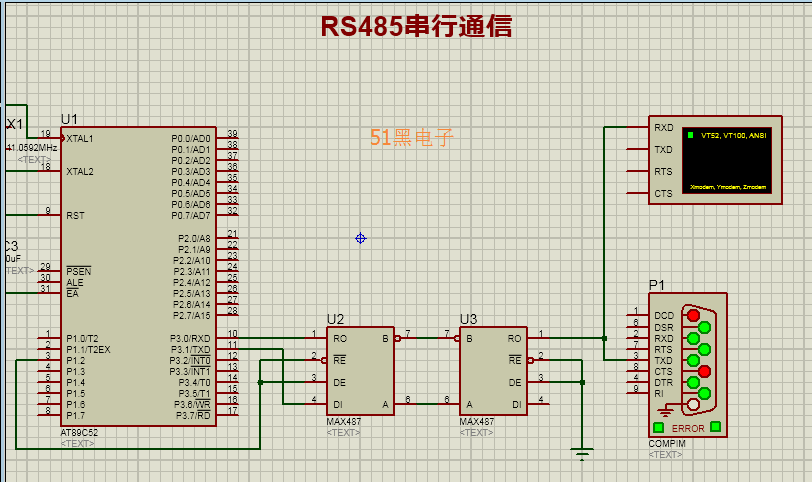Click the RST pin label on U1
812x482 pixels.
tap(75, 215)
